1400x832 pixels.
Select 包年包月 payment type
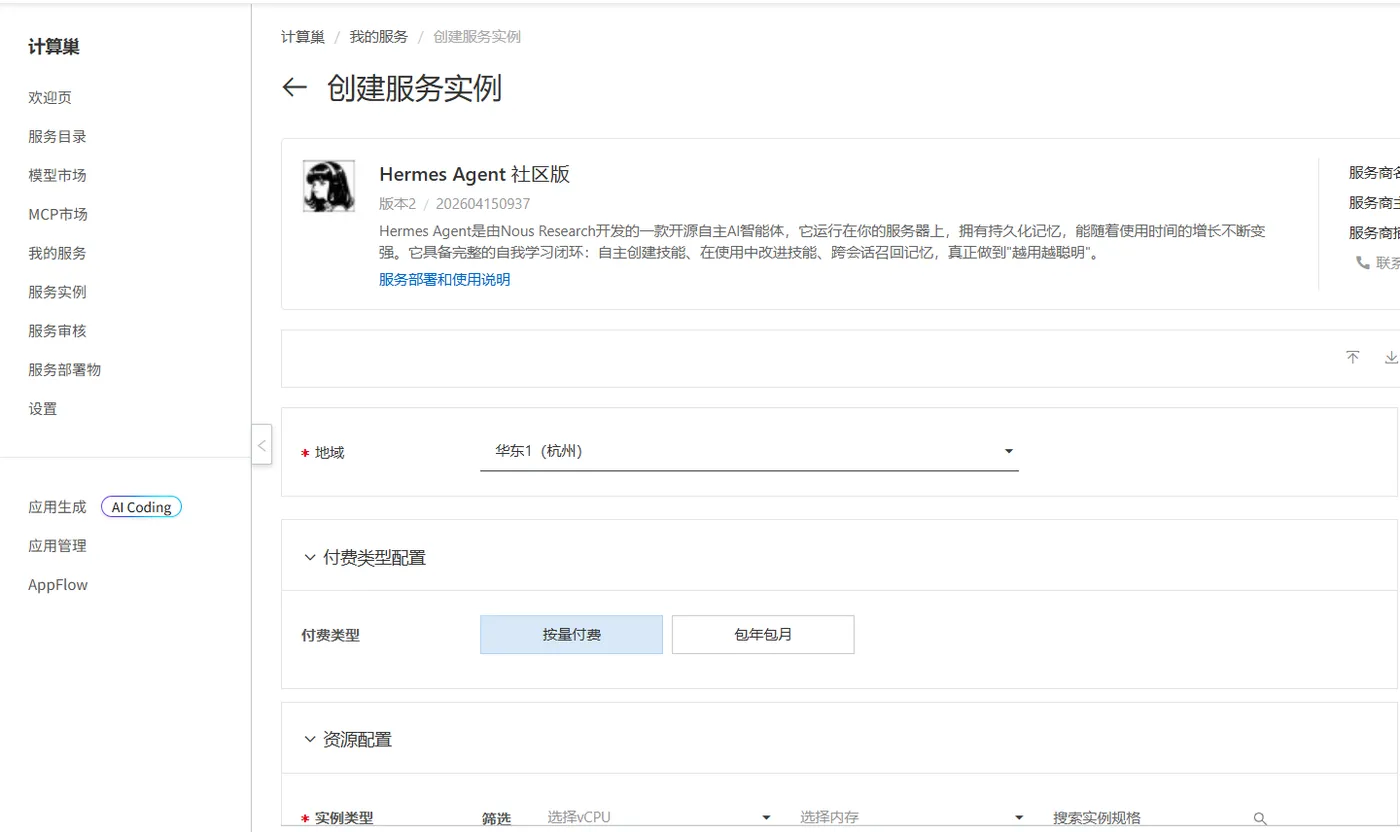point(763,635)
